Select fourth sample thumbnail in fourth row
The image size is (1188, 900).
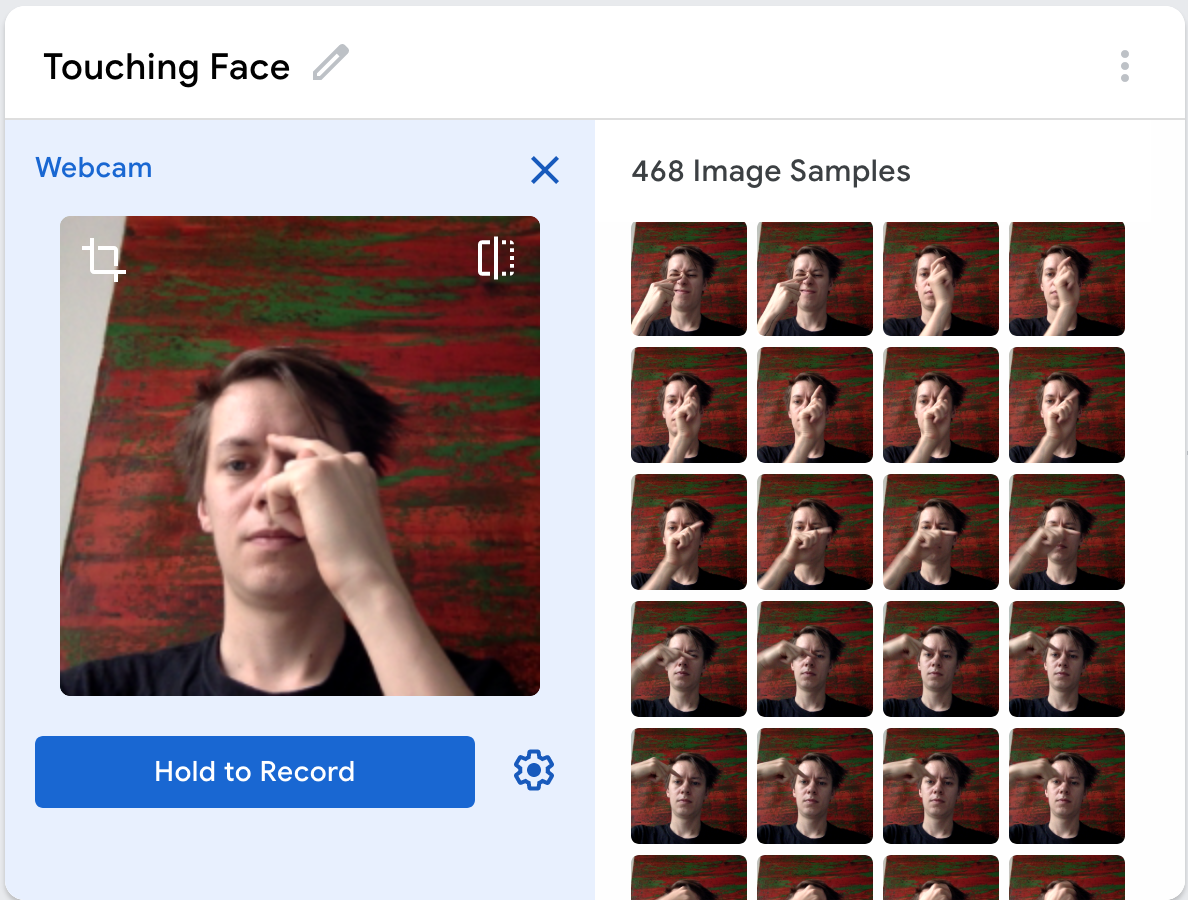1067,659
